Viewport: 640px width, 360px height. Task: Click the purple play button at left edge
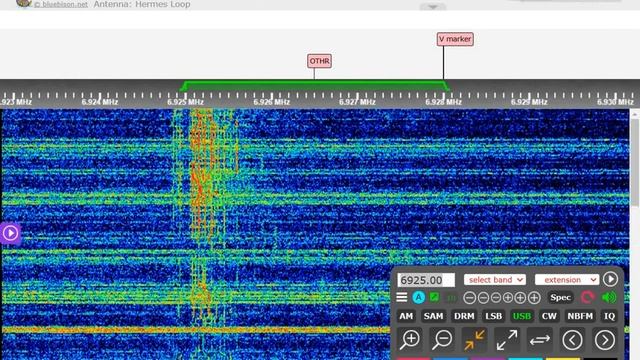(10, 233)
